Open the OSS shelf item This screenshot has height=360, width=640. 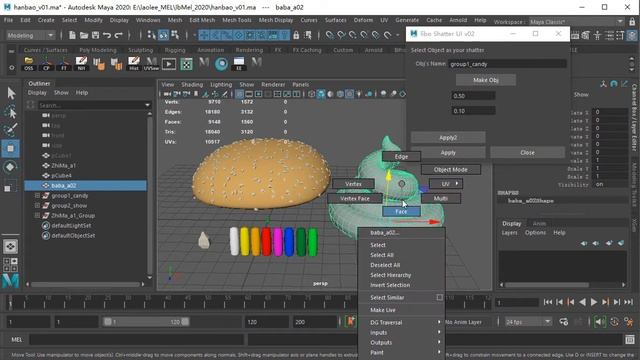pos(29,64)
